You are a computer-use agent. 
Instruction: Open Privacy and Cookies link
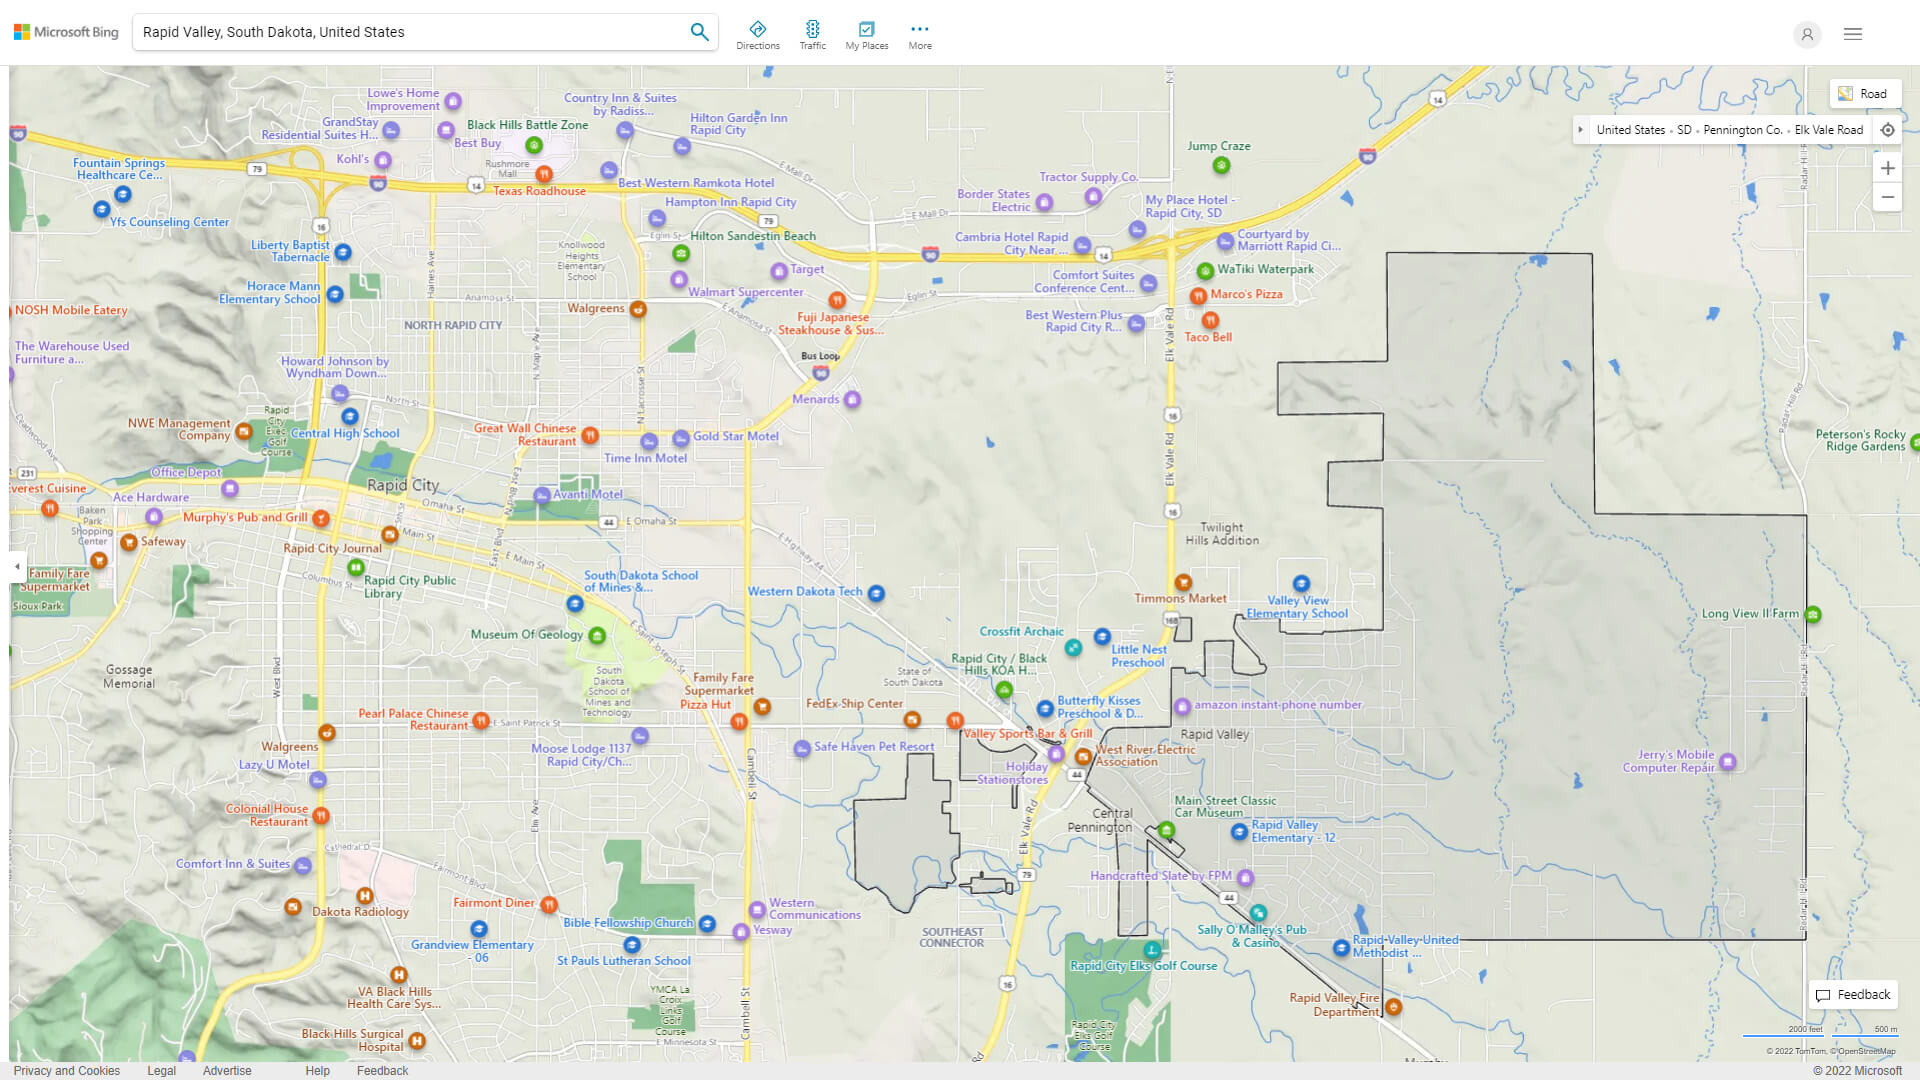[66, 1071]
